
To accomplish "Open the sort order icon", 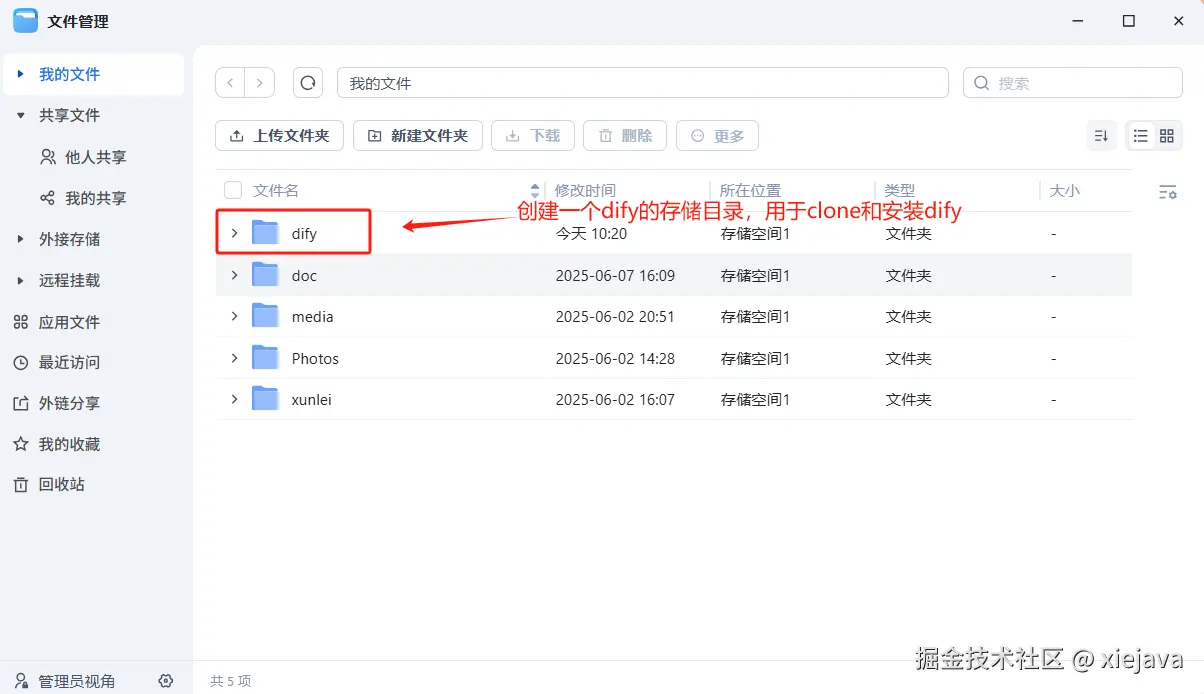I will pos(1101,136).
